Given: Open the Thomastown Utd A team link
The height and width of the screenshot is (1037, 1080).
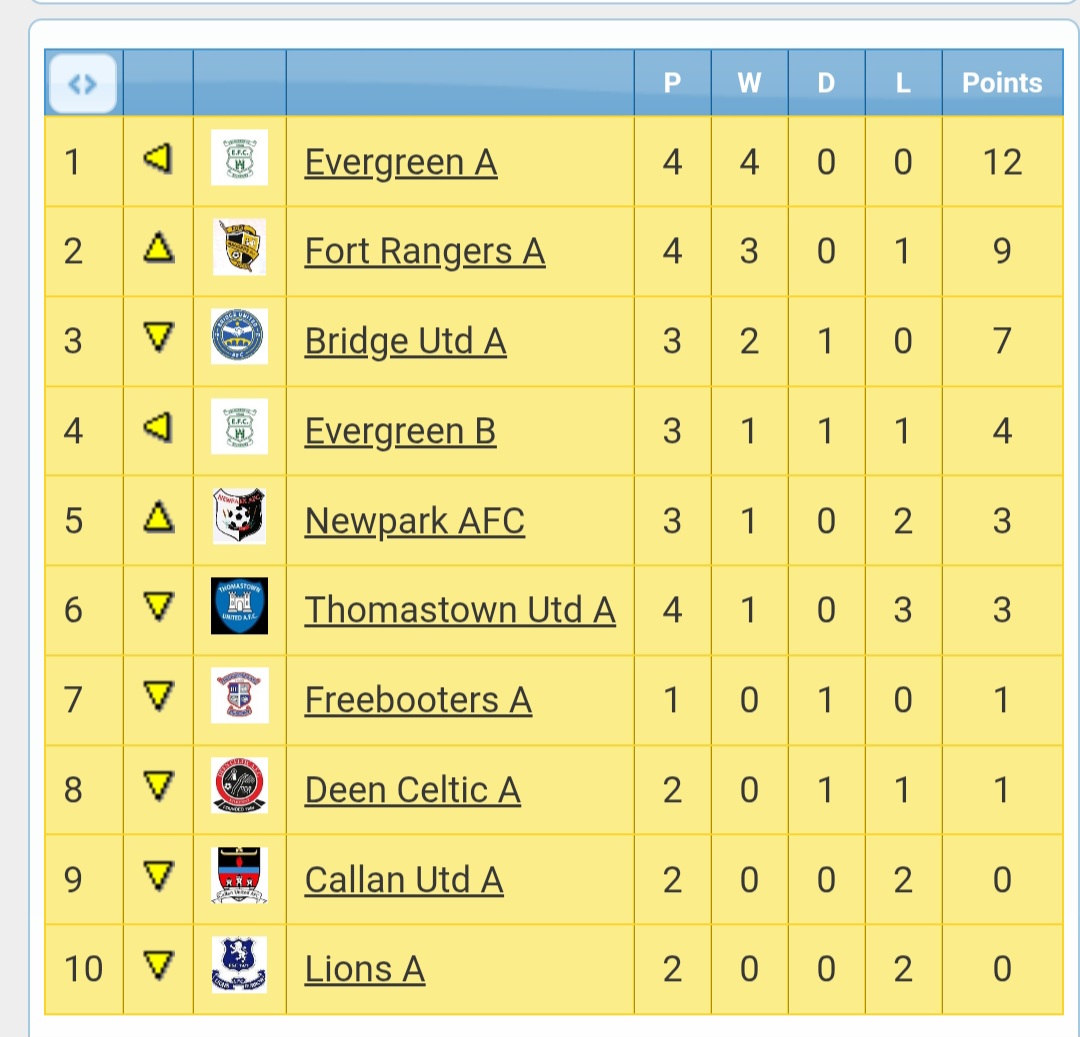Looking at the screenshot, I should point(460,610).
